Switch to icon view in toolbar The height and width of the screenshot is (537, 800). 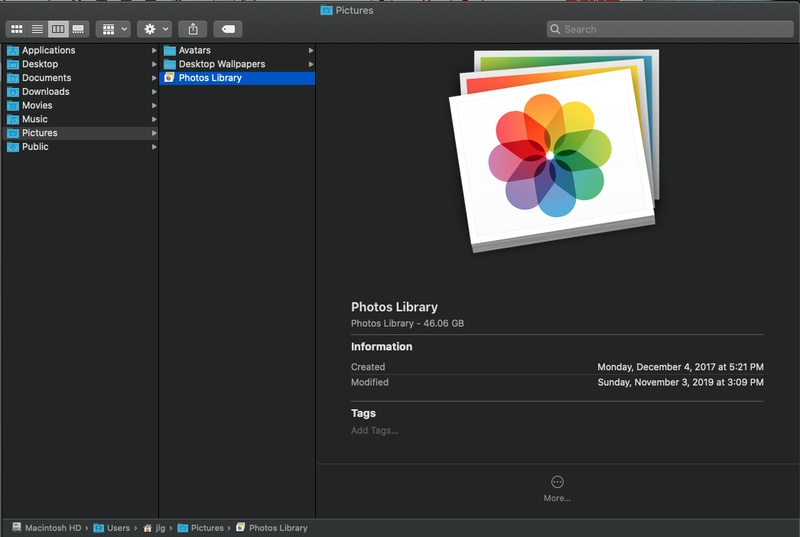click(16, 29)
